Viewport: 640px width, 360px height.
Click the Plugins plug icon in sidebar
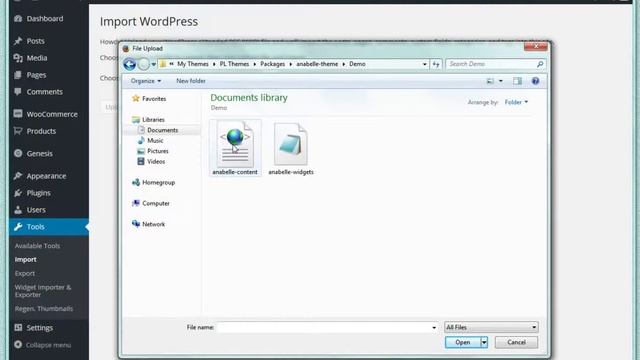coord(18,193)
